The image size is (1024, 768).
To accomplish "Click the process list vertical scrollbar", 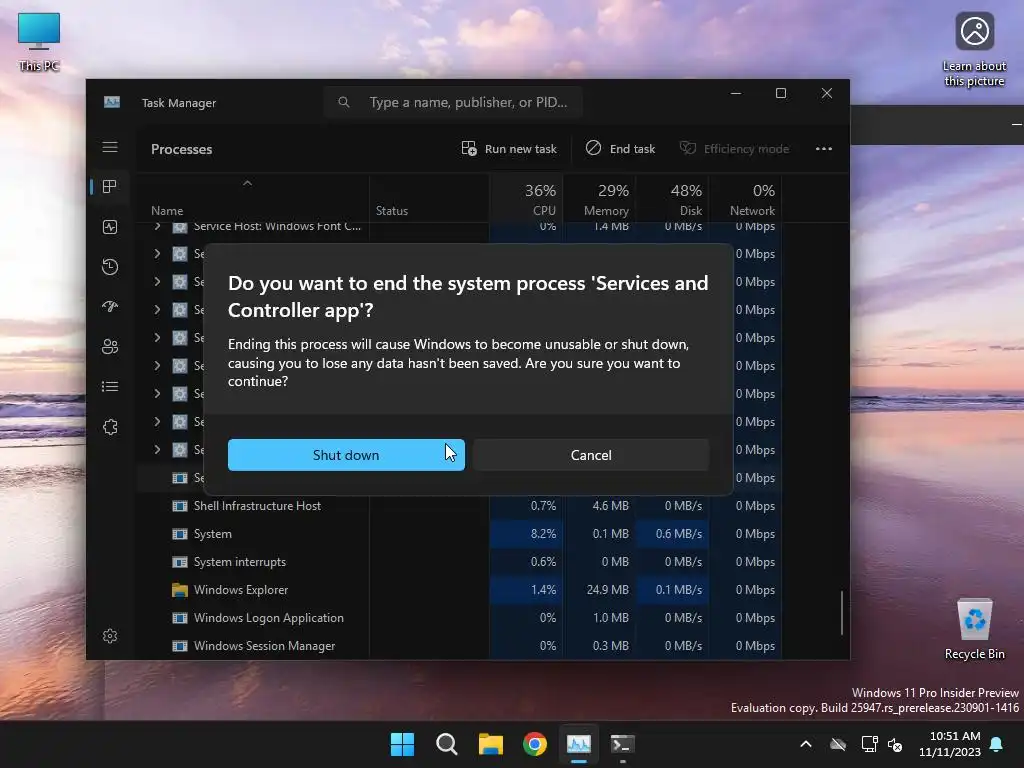I will point(842,613).
